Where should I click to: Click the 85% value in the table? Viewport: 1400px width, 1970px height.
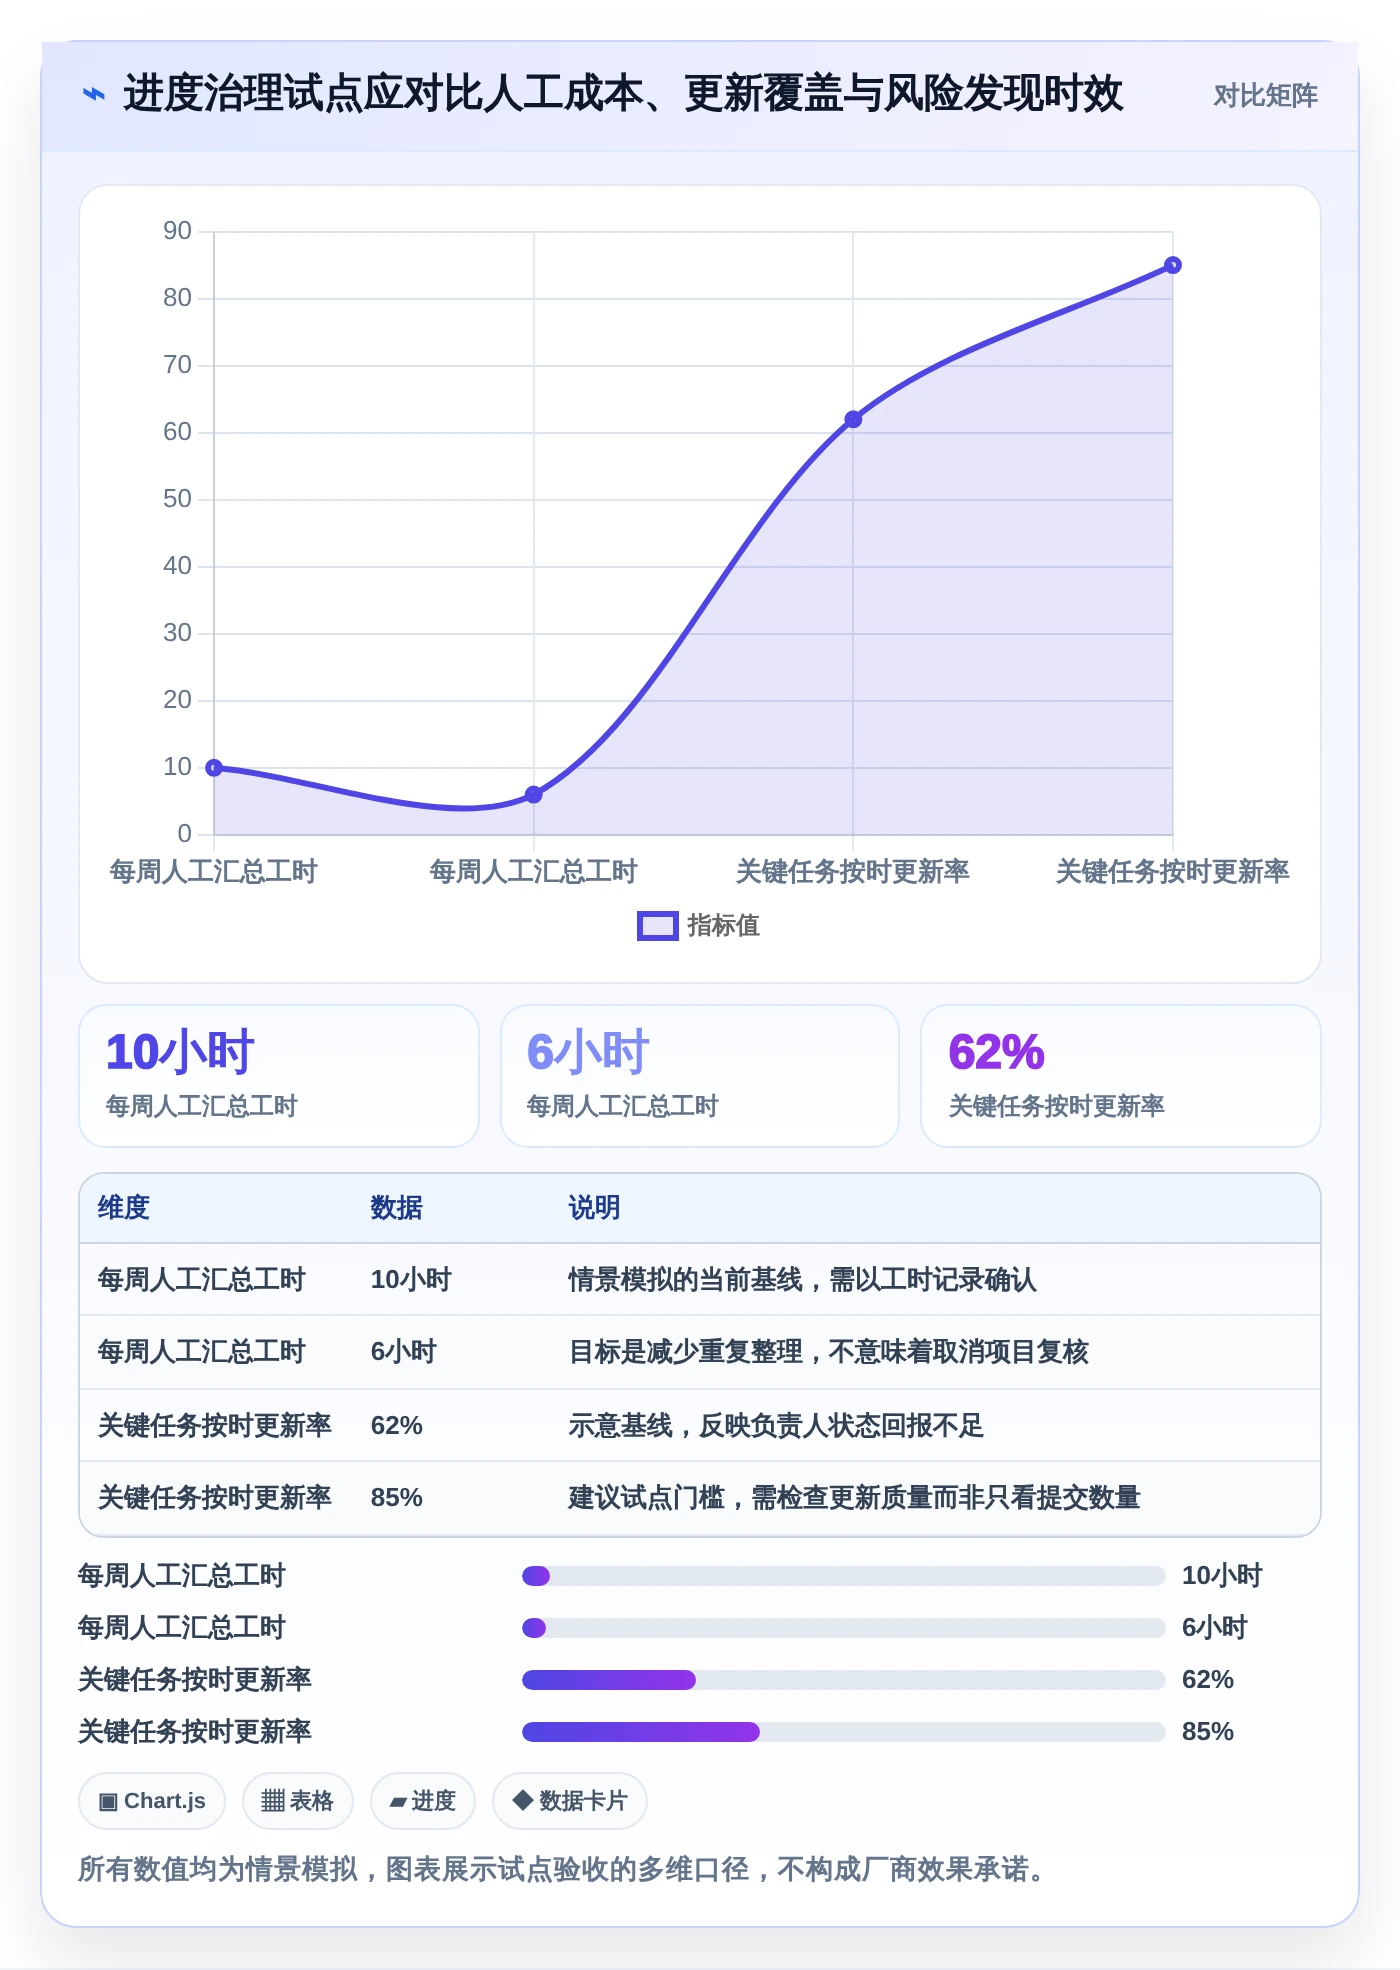click(397, 1498)
